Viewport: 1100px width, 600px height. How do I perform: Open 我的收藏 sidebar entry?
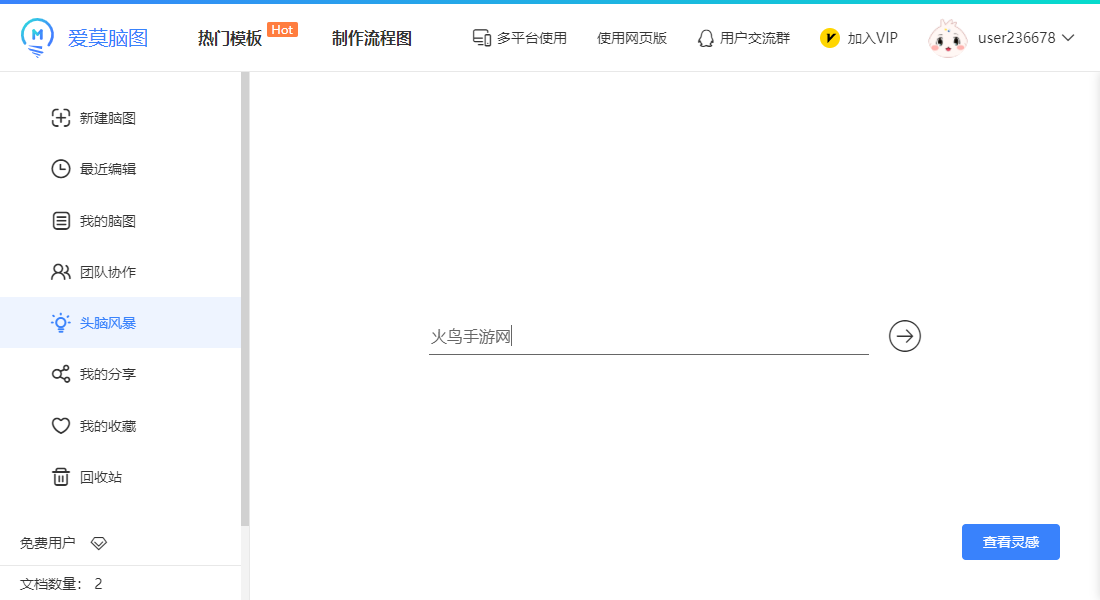tap(121, 426)
